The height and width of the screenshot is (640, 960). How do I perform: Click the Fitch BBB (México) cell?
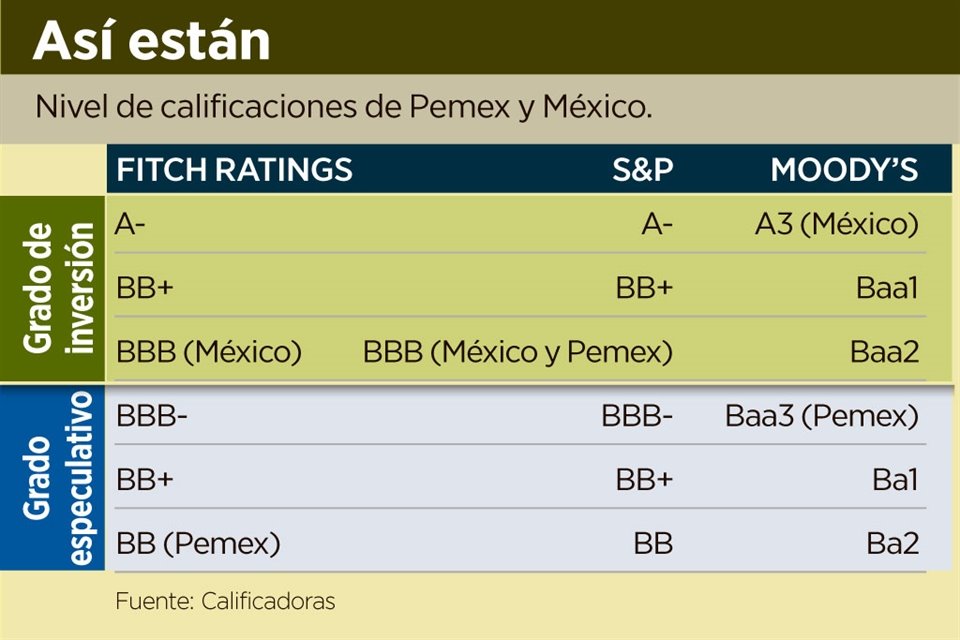pyautogui.click(x=209, y=352)
